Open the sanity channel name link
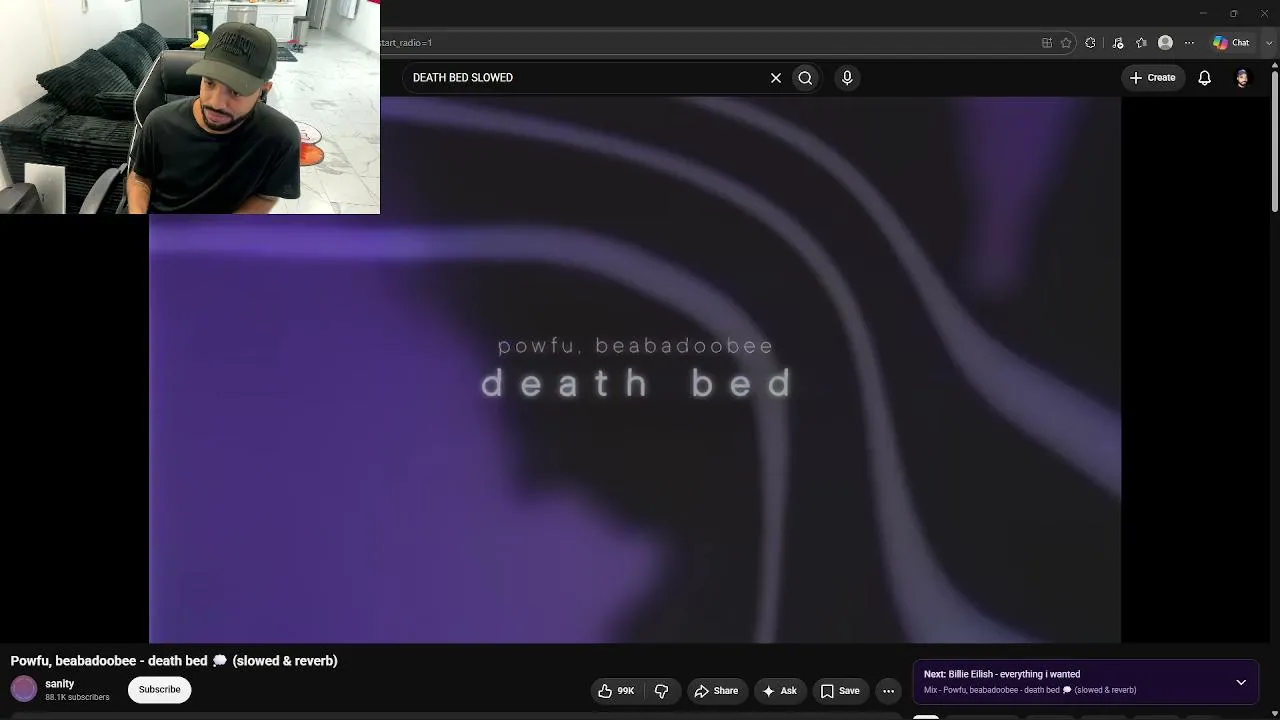The image size is (1280, 720). tap(60, 684)
